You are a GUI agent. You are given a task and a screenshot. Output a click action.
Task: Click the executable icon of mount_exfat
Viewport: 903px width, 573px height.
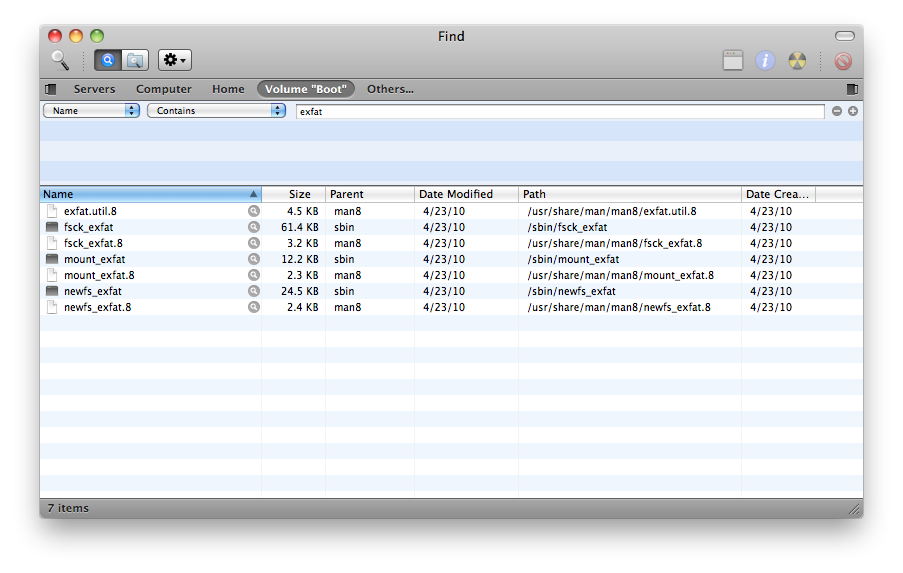click(52, 260)
